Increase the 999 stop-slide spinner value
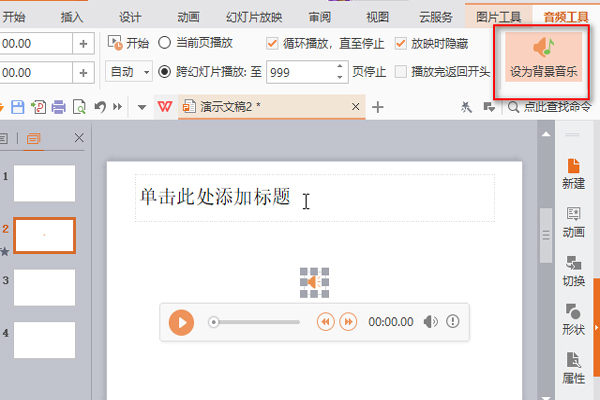 (x=340, y=66)
